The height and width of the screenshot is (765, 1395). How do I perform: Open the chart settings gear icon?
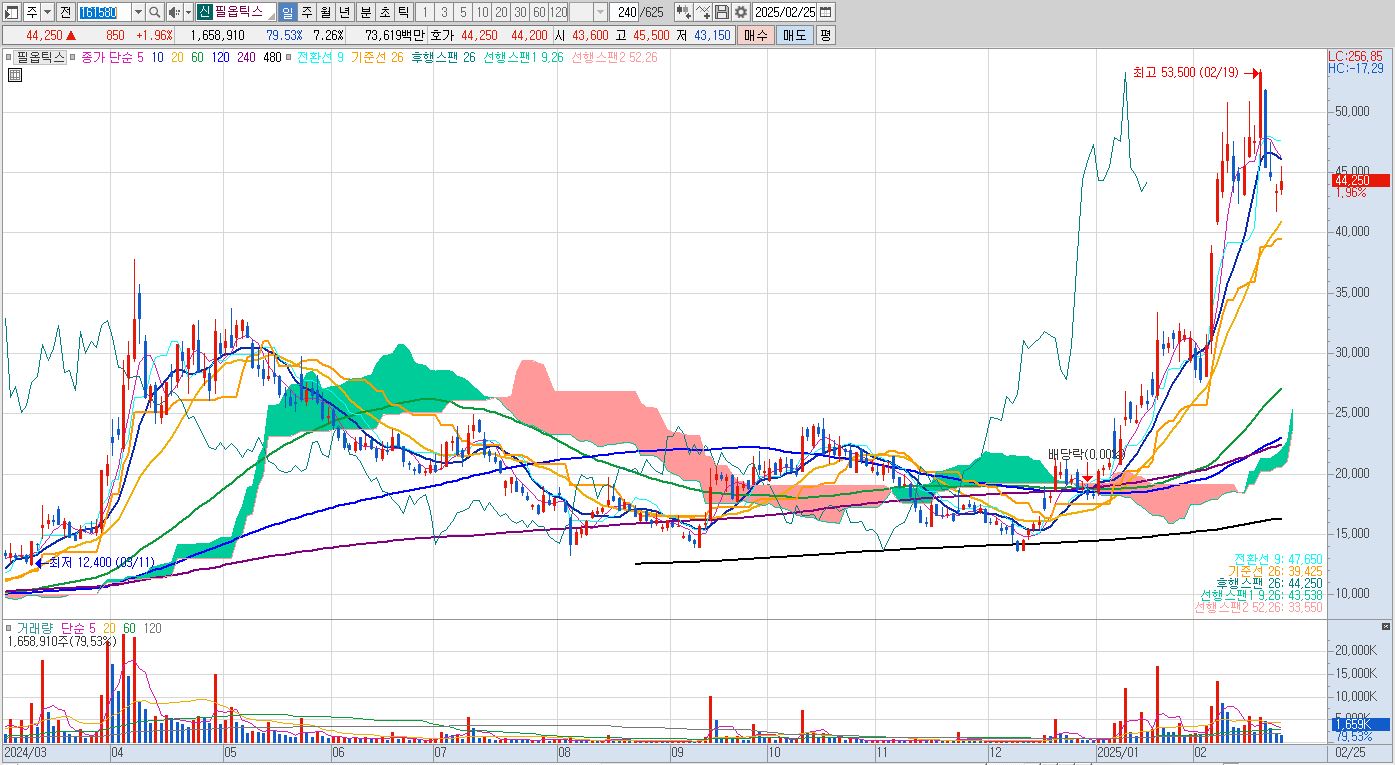740,12
